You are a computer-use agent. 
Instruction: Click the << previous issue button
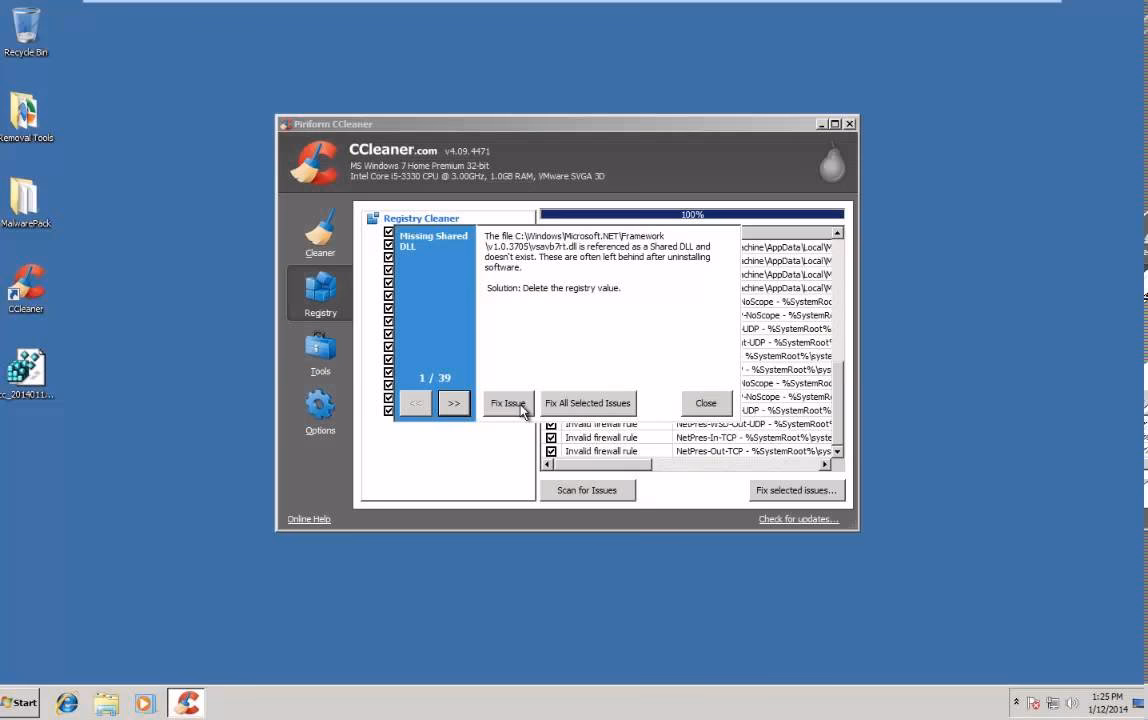(415, 403)
